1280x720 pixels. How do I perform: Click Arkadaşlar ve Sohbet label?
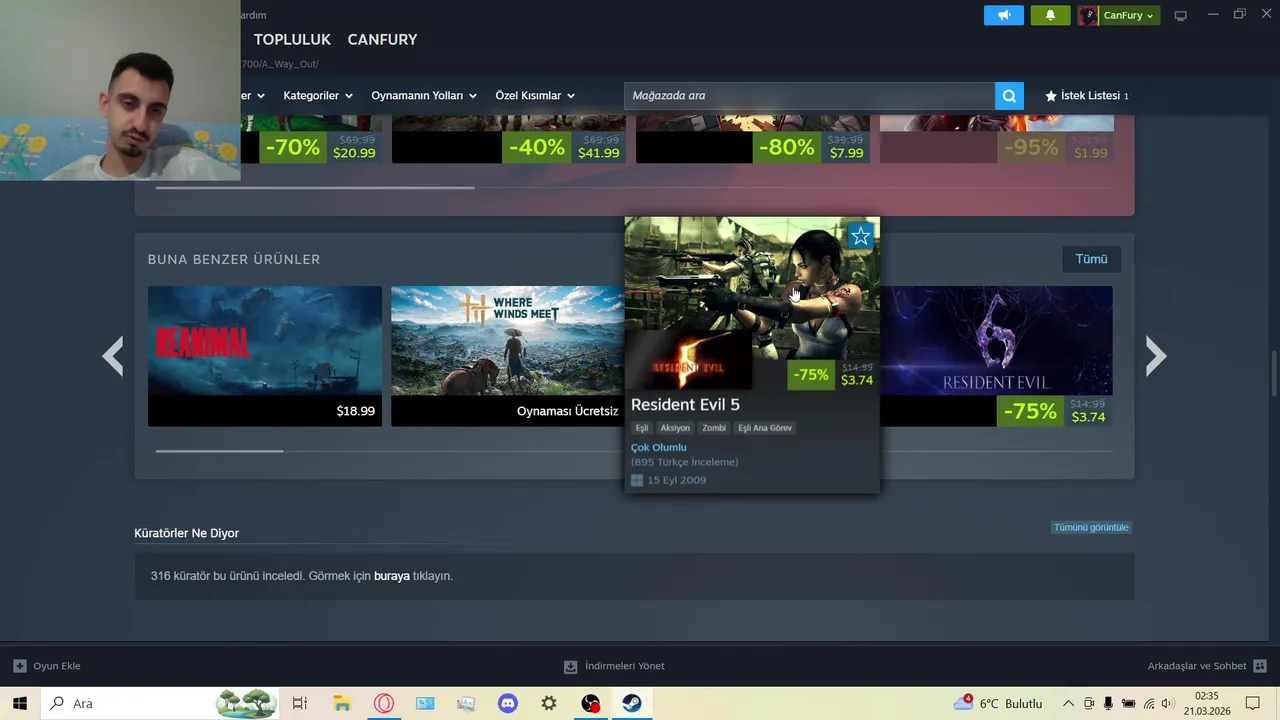1197,666
